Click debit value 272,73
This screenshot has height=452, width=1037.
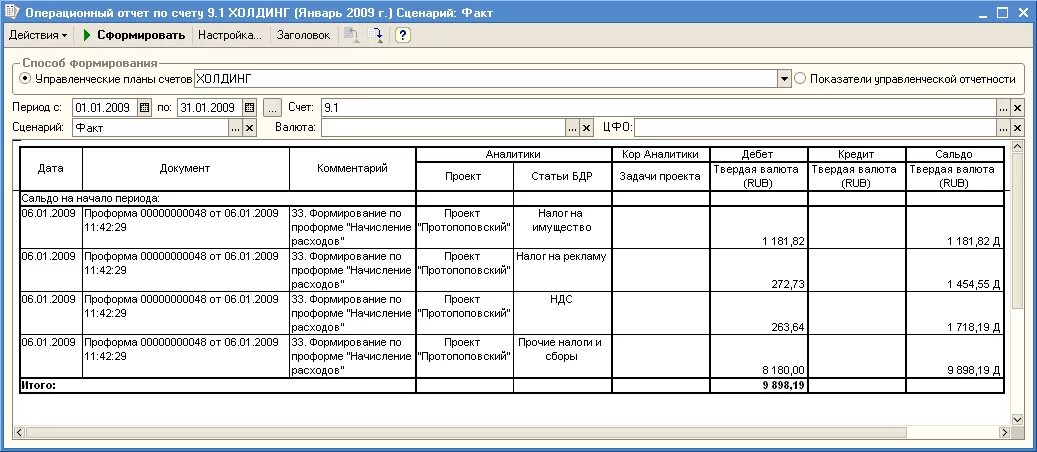[x=788, y=284]
